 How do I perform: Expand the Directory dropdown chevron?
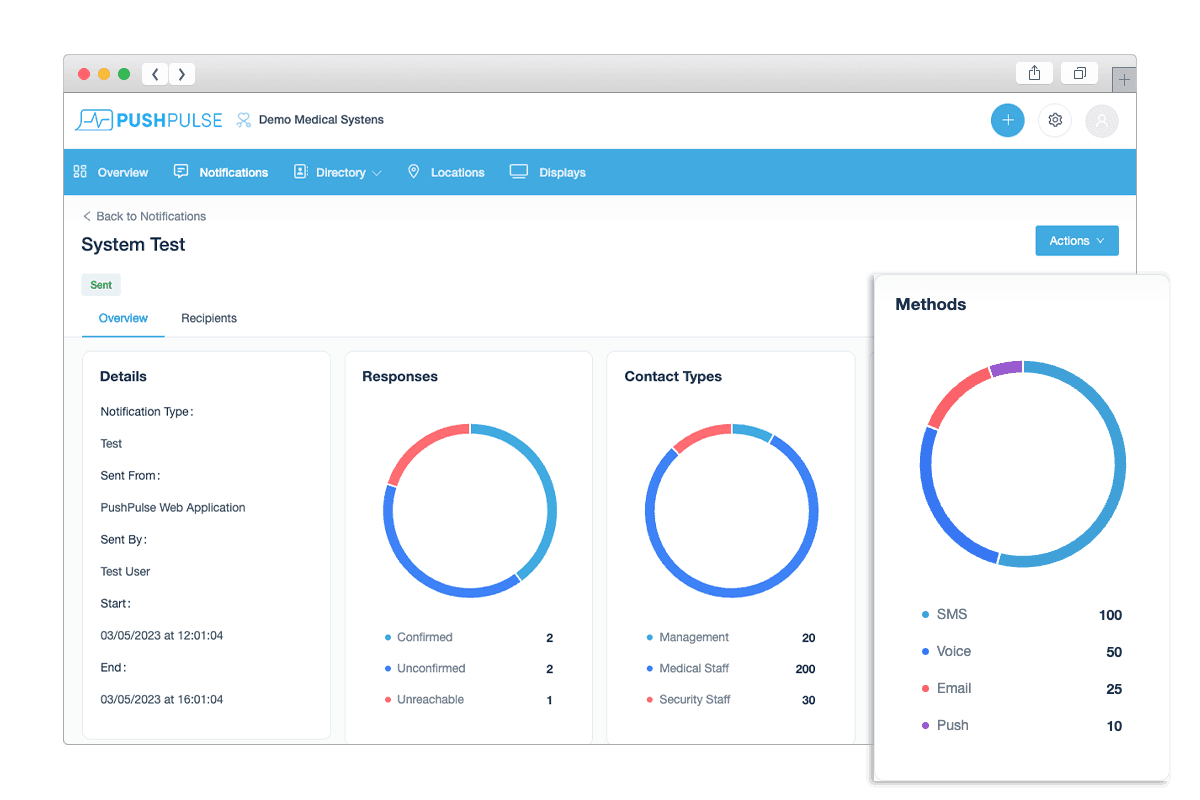(377, 173)
